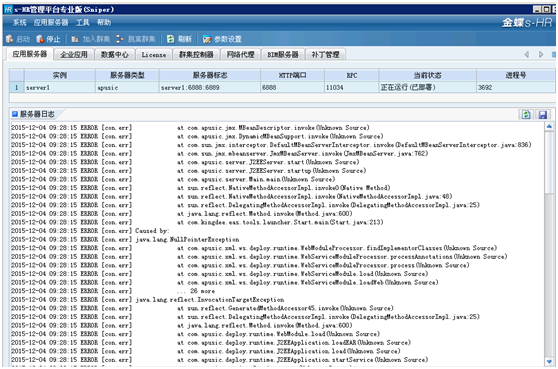Click the RPC column header

click(352, 75)
